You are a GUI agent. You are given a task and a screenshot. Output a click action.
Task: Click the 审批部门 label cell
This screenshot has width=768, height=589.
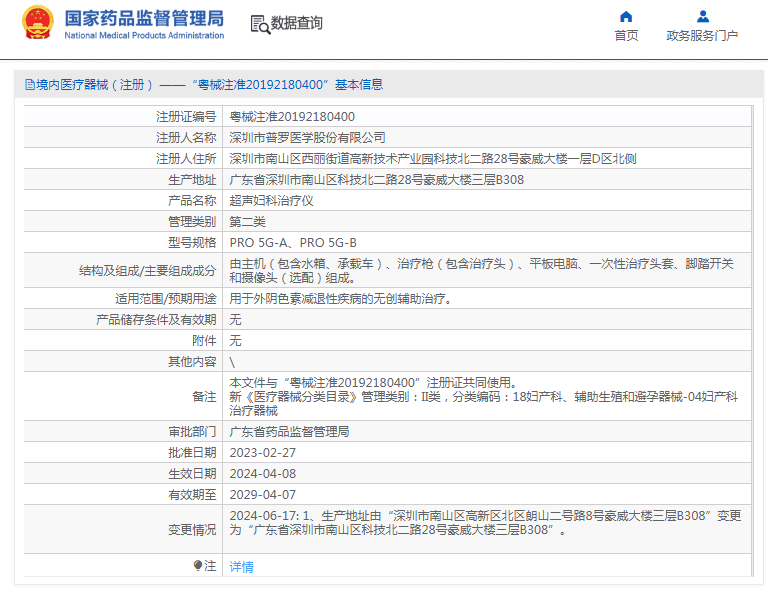[123, 432]
